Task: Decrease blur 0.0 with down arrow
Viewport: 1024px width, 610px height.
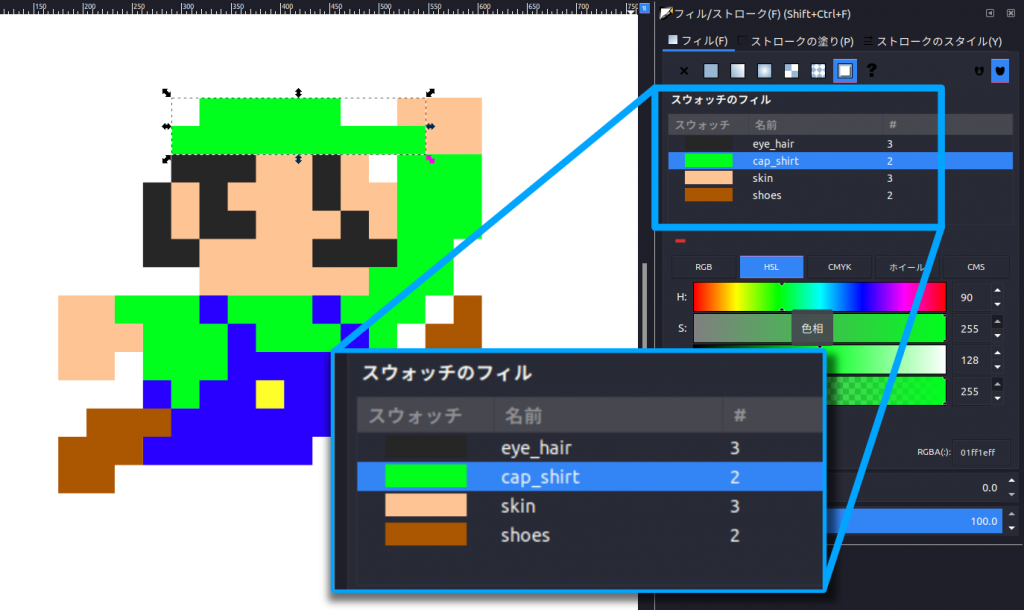Action: coord(1012,495)
